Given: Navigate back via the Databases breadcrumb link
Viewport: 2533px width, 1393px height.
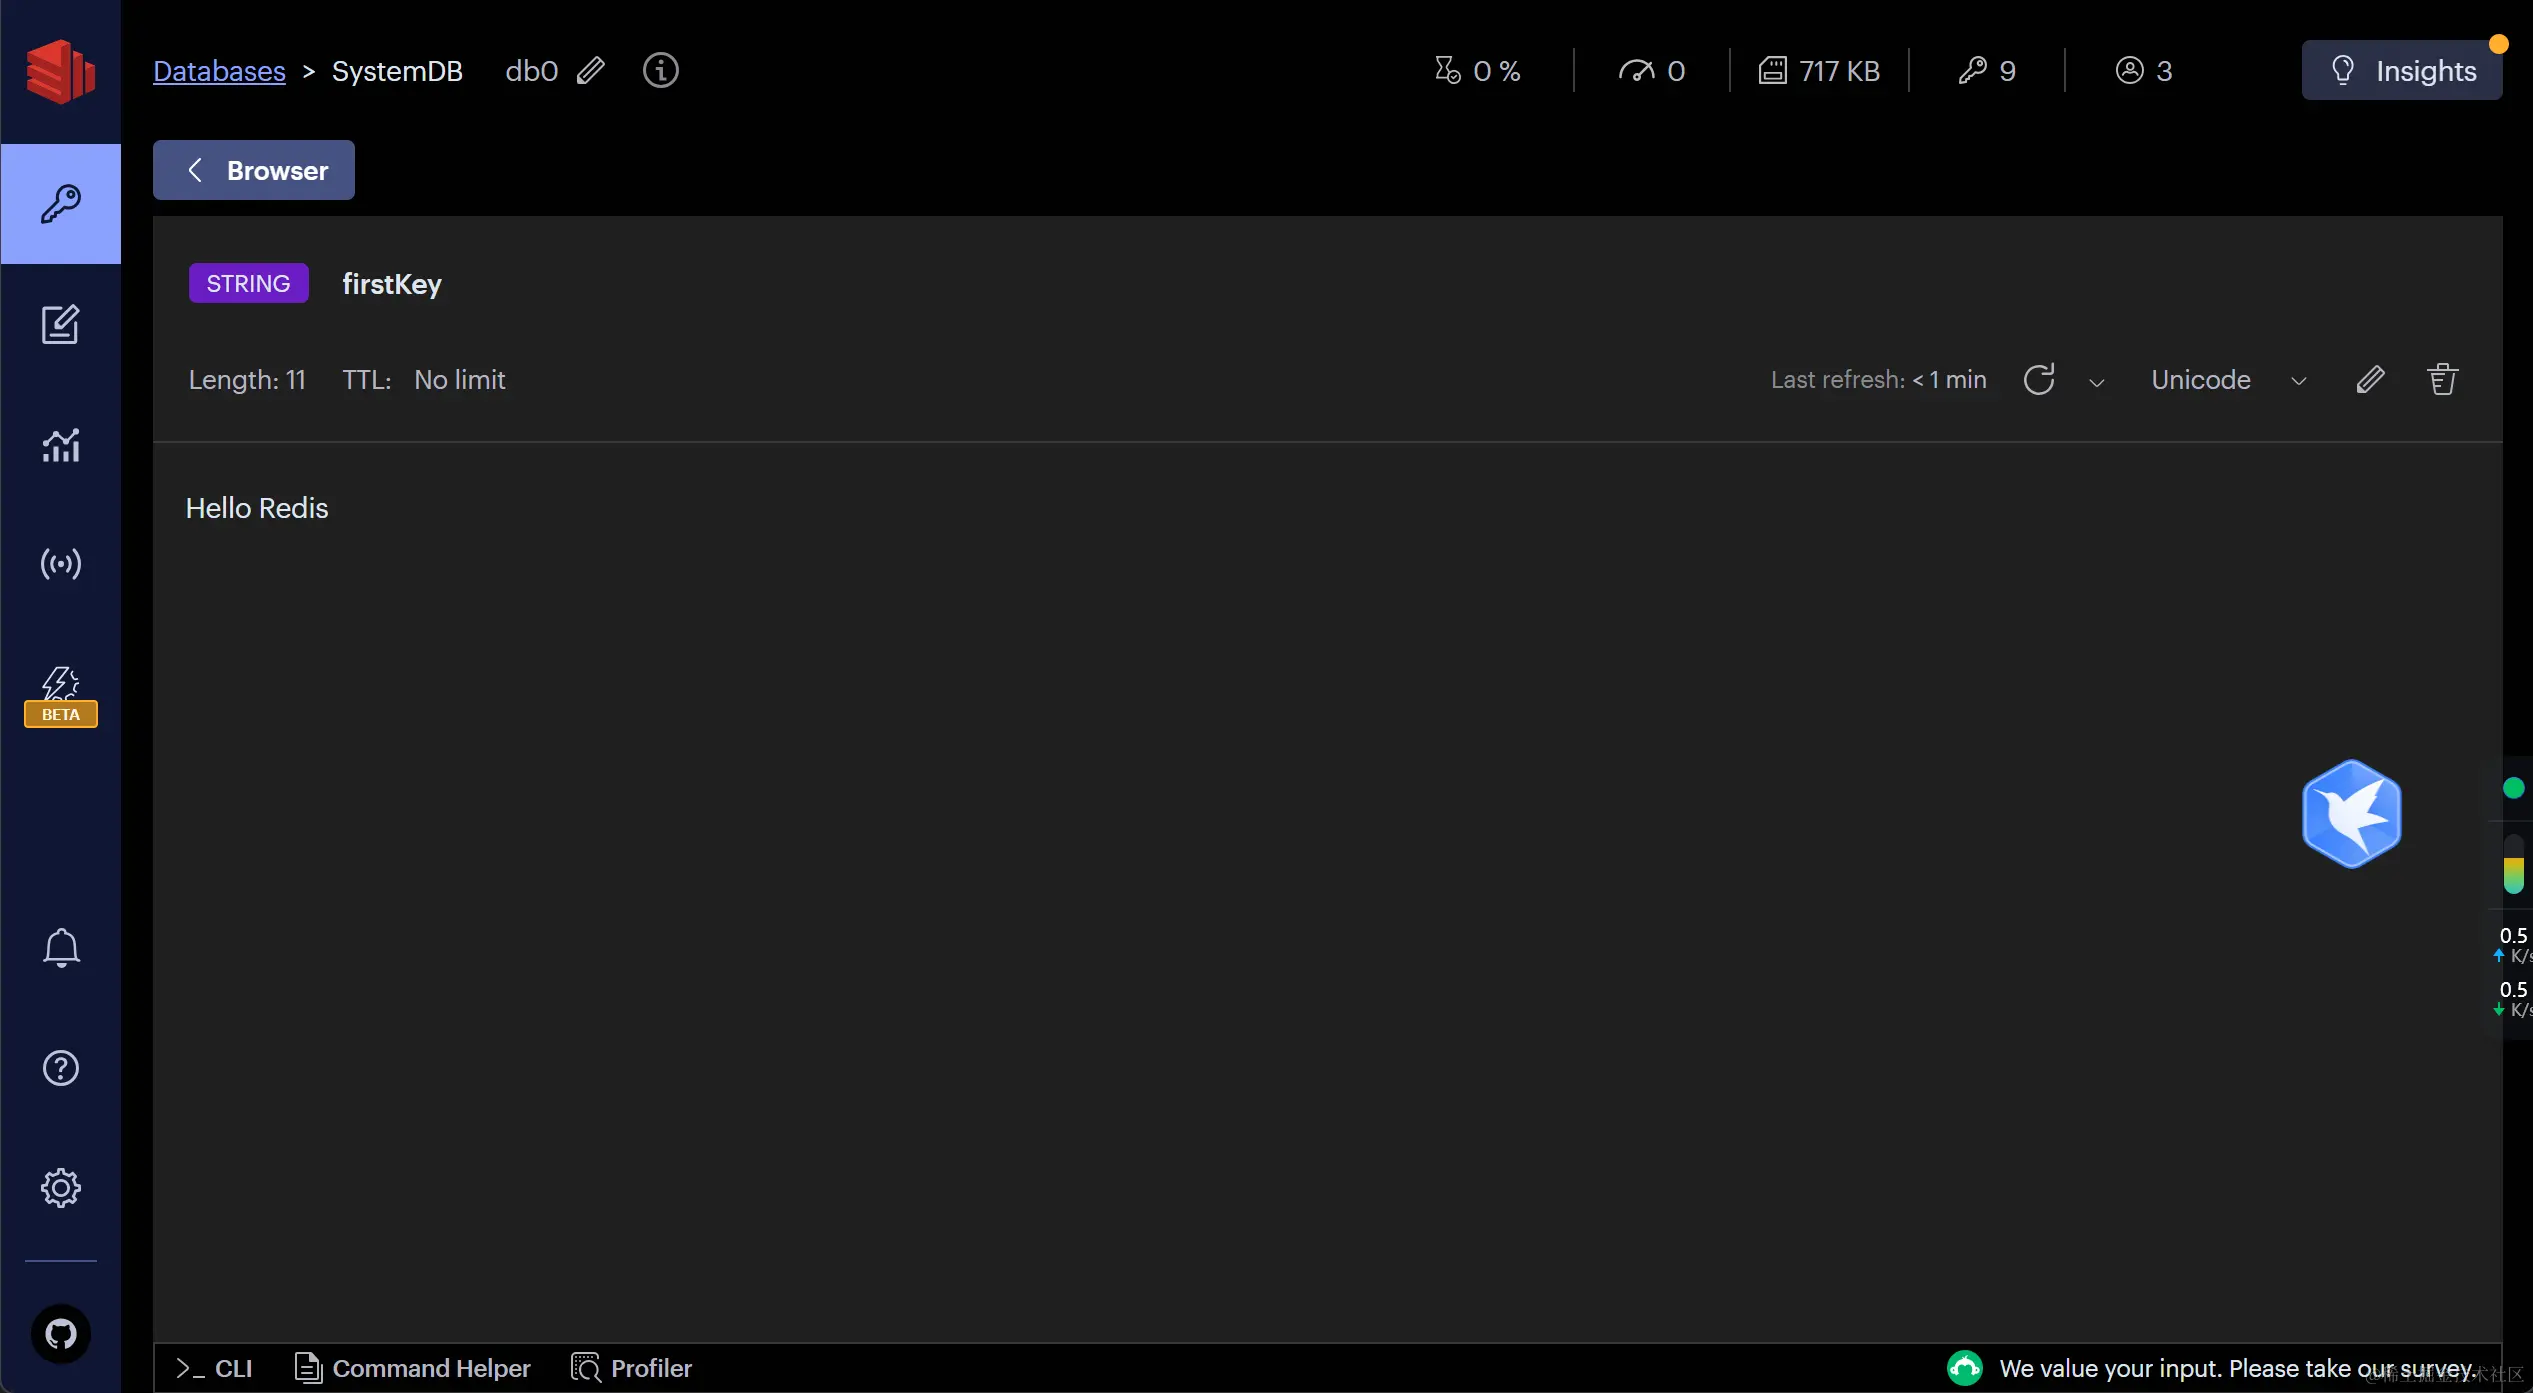Looking at the screenshot, I should coord(219,70).
